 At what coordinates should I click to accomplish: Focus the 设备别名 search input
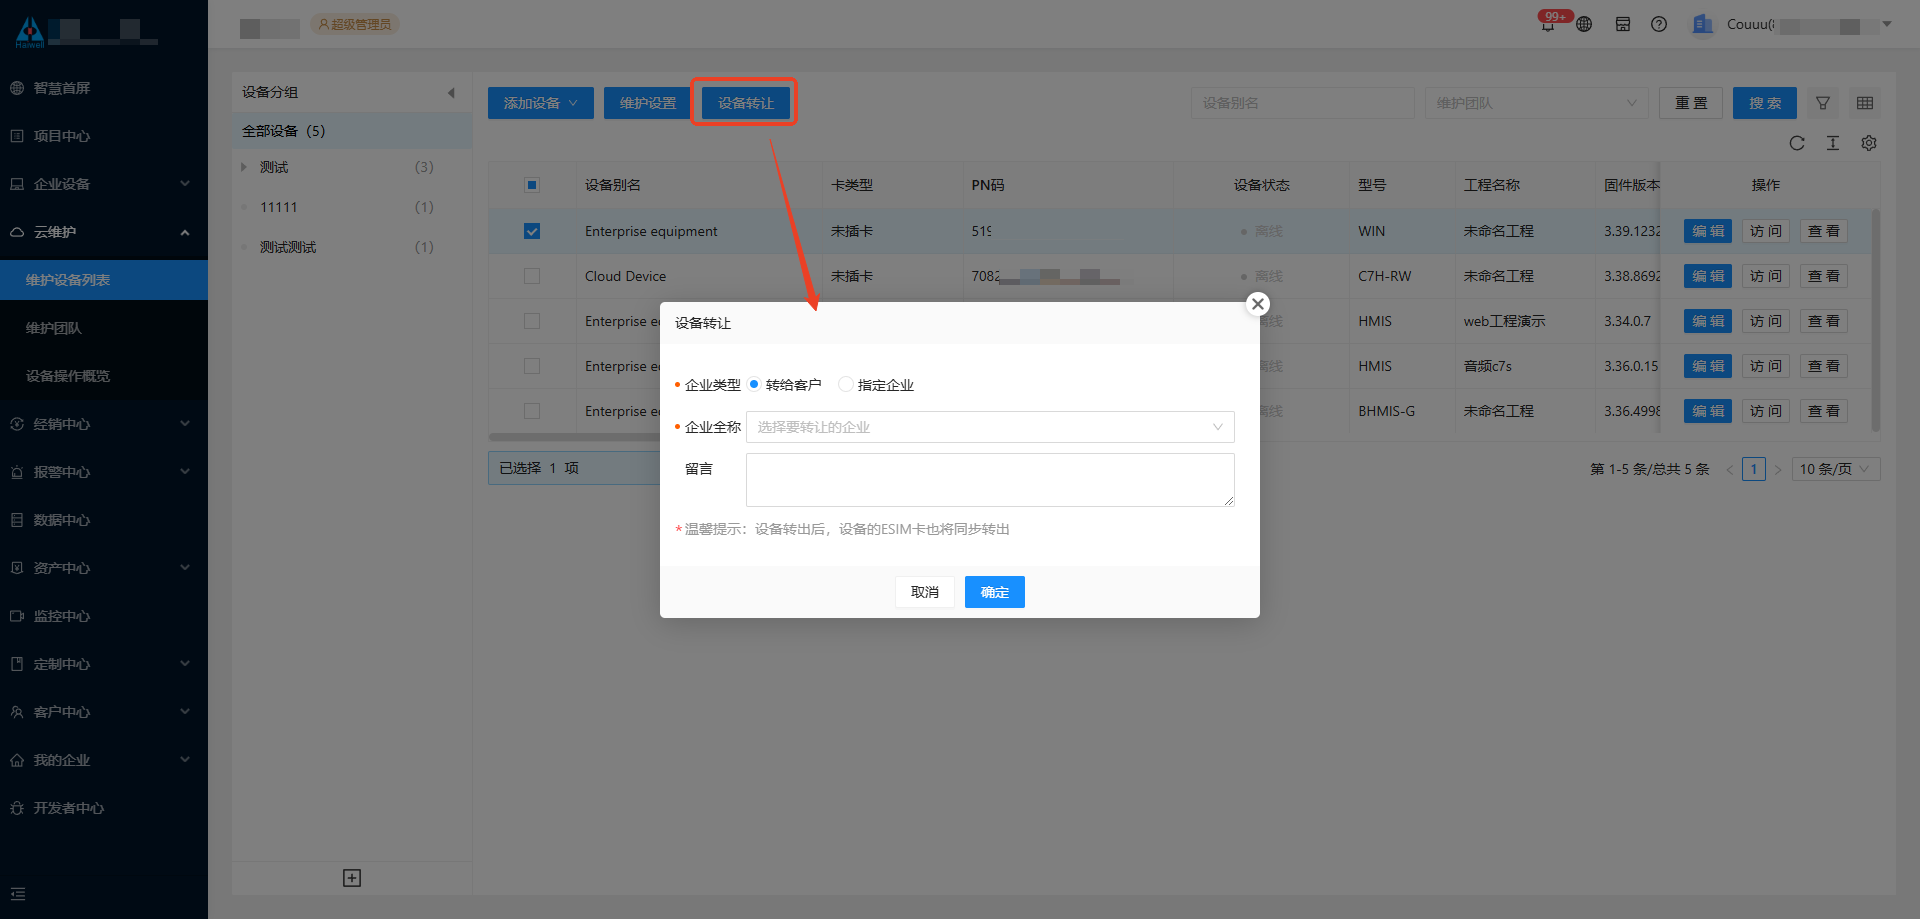click(1303, 103)
